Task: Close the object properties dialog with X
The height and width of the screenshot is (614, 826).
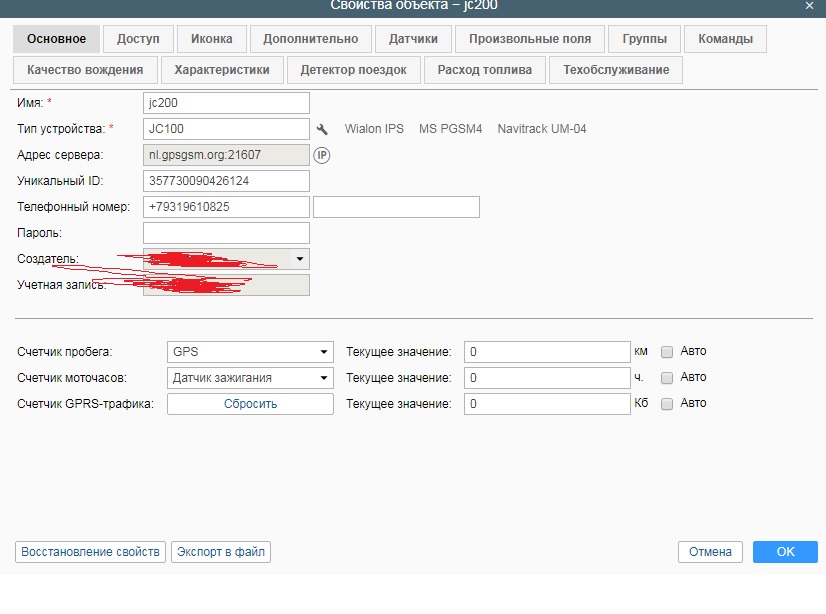Action: [x=809, y=6]
